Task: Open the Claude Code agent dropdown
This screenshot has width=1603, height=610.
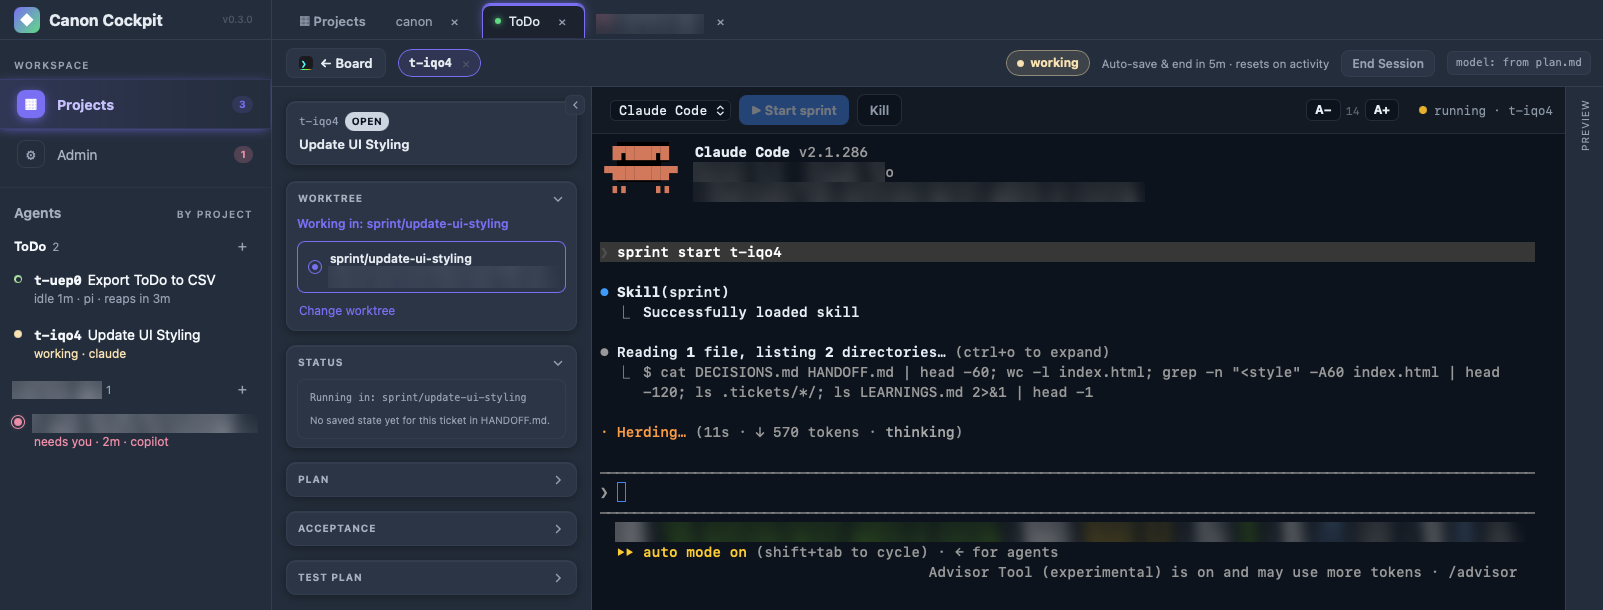Action: click(670, 110)
